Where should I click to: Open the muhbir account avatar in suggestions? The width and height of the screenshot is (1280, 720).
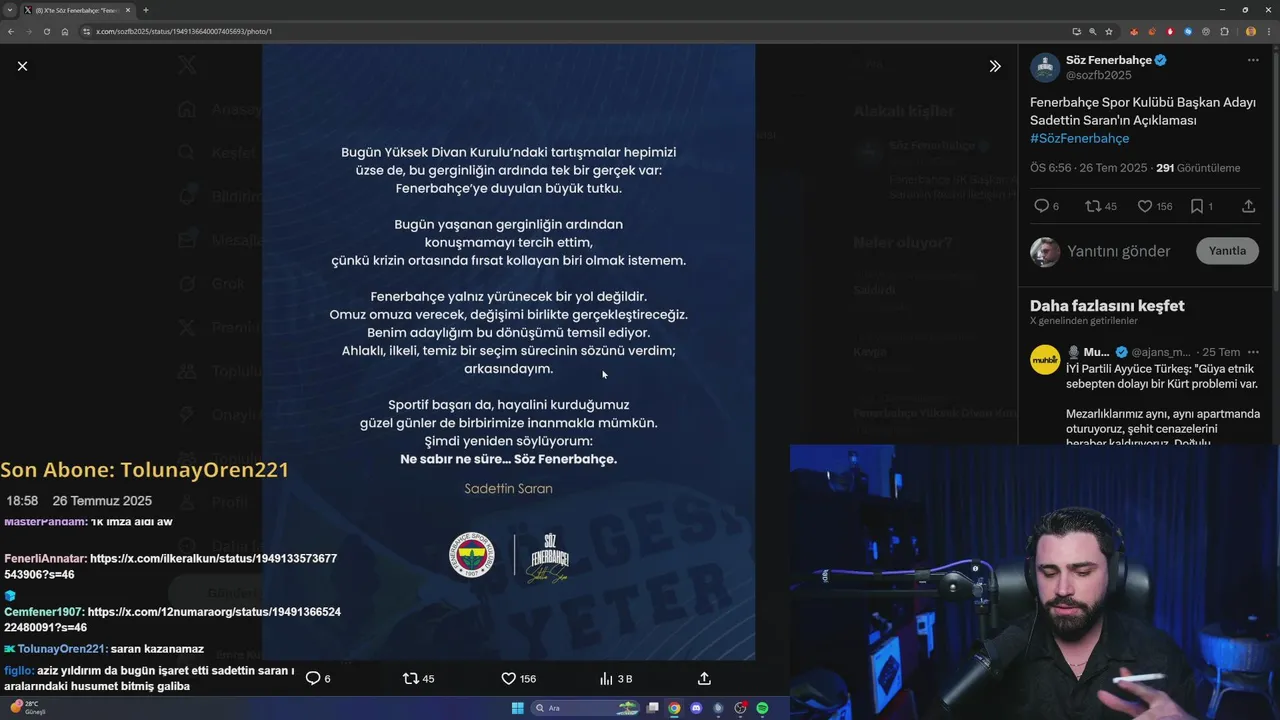pos(1045,359)
